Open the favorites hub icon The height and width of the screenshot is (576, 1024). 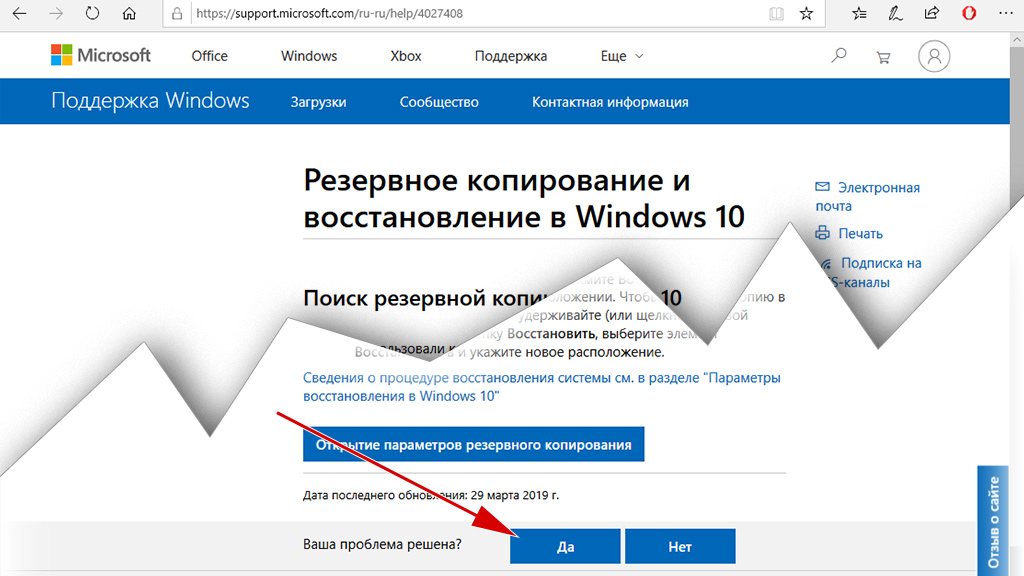pos(859,13)
